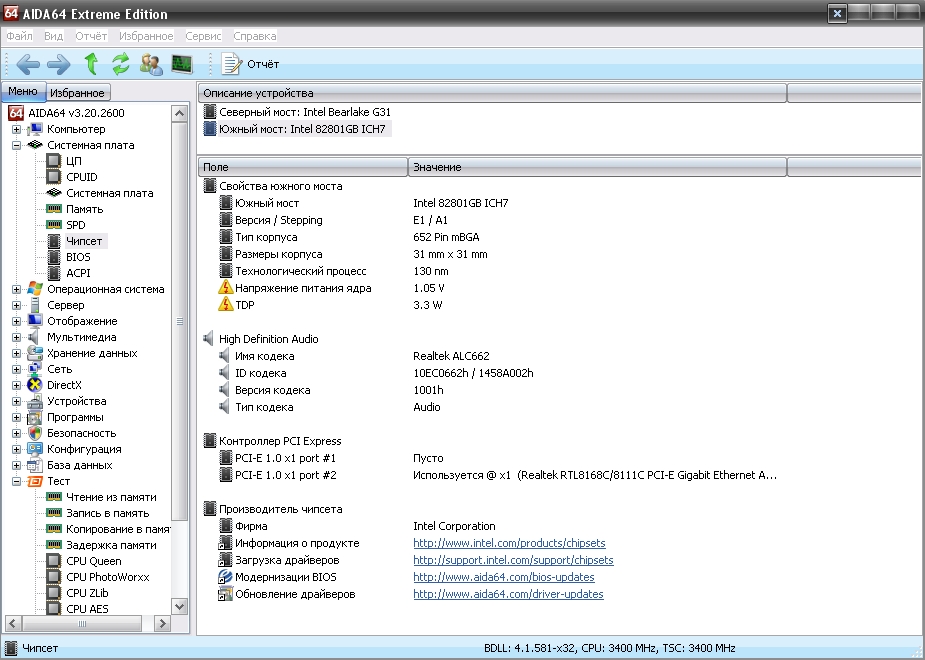
Task: Expand the Компьютер tree node
Action: coord(17,129)
